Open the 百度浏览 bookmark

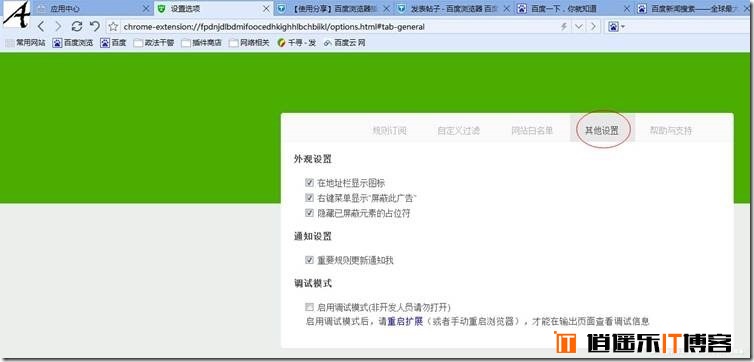pyautogui.click(x=73, y=43)
